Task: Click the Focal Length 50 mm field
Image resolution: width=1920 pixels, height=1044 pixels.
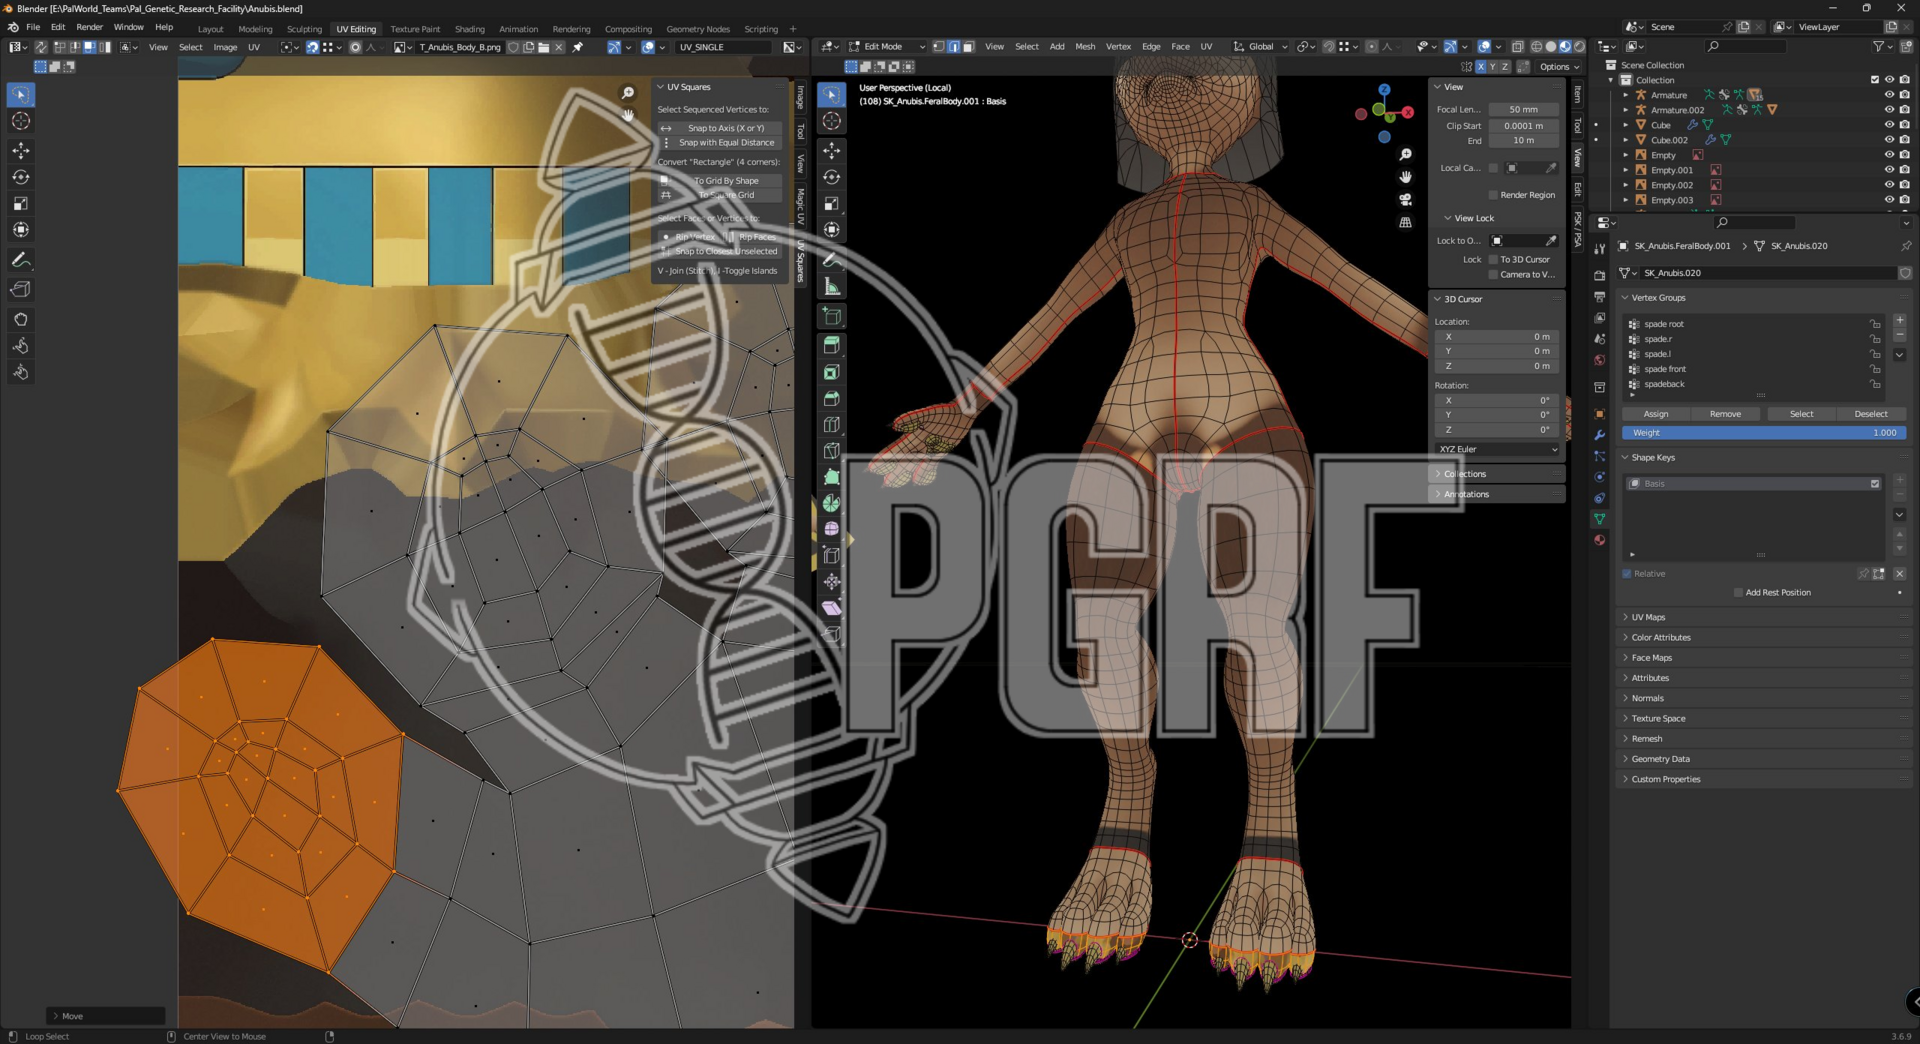Action: tap(1524, 110)
